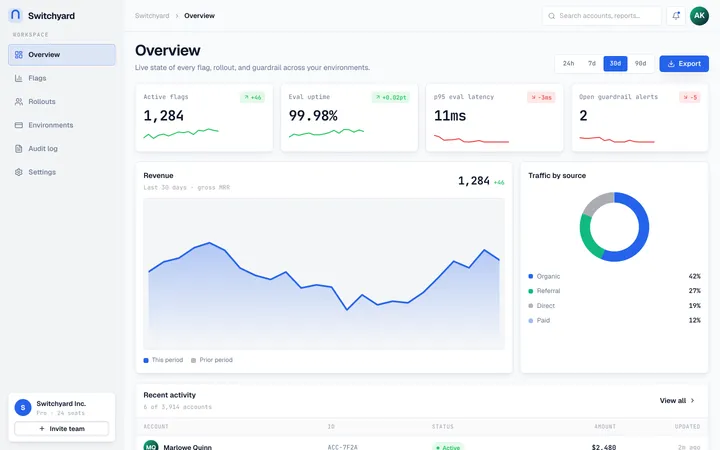Toggle the Prior period legend swatch
The width and height of the screenshot is (720, 450).
193,360
